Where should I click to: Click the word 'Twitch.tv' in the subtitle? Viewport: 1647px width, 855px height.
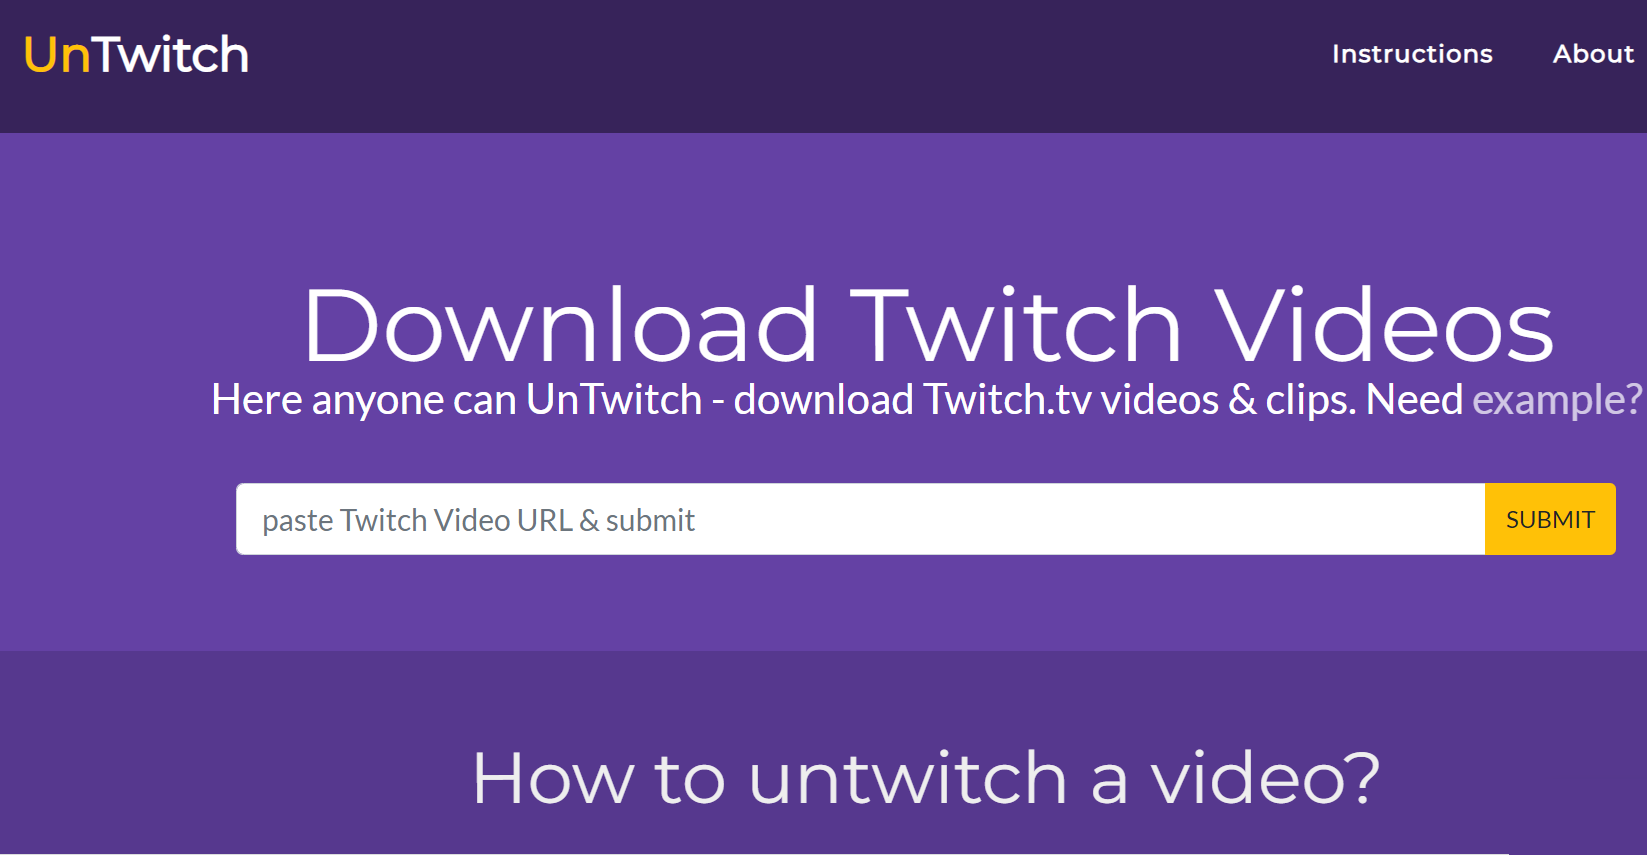[1007, 400]
